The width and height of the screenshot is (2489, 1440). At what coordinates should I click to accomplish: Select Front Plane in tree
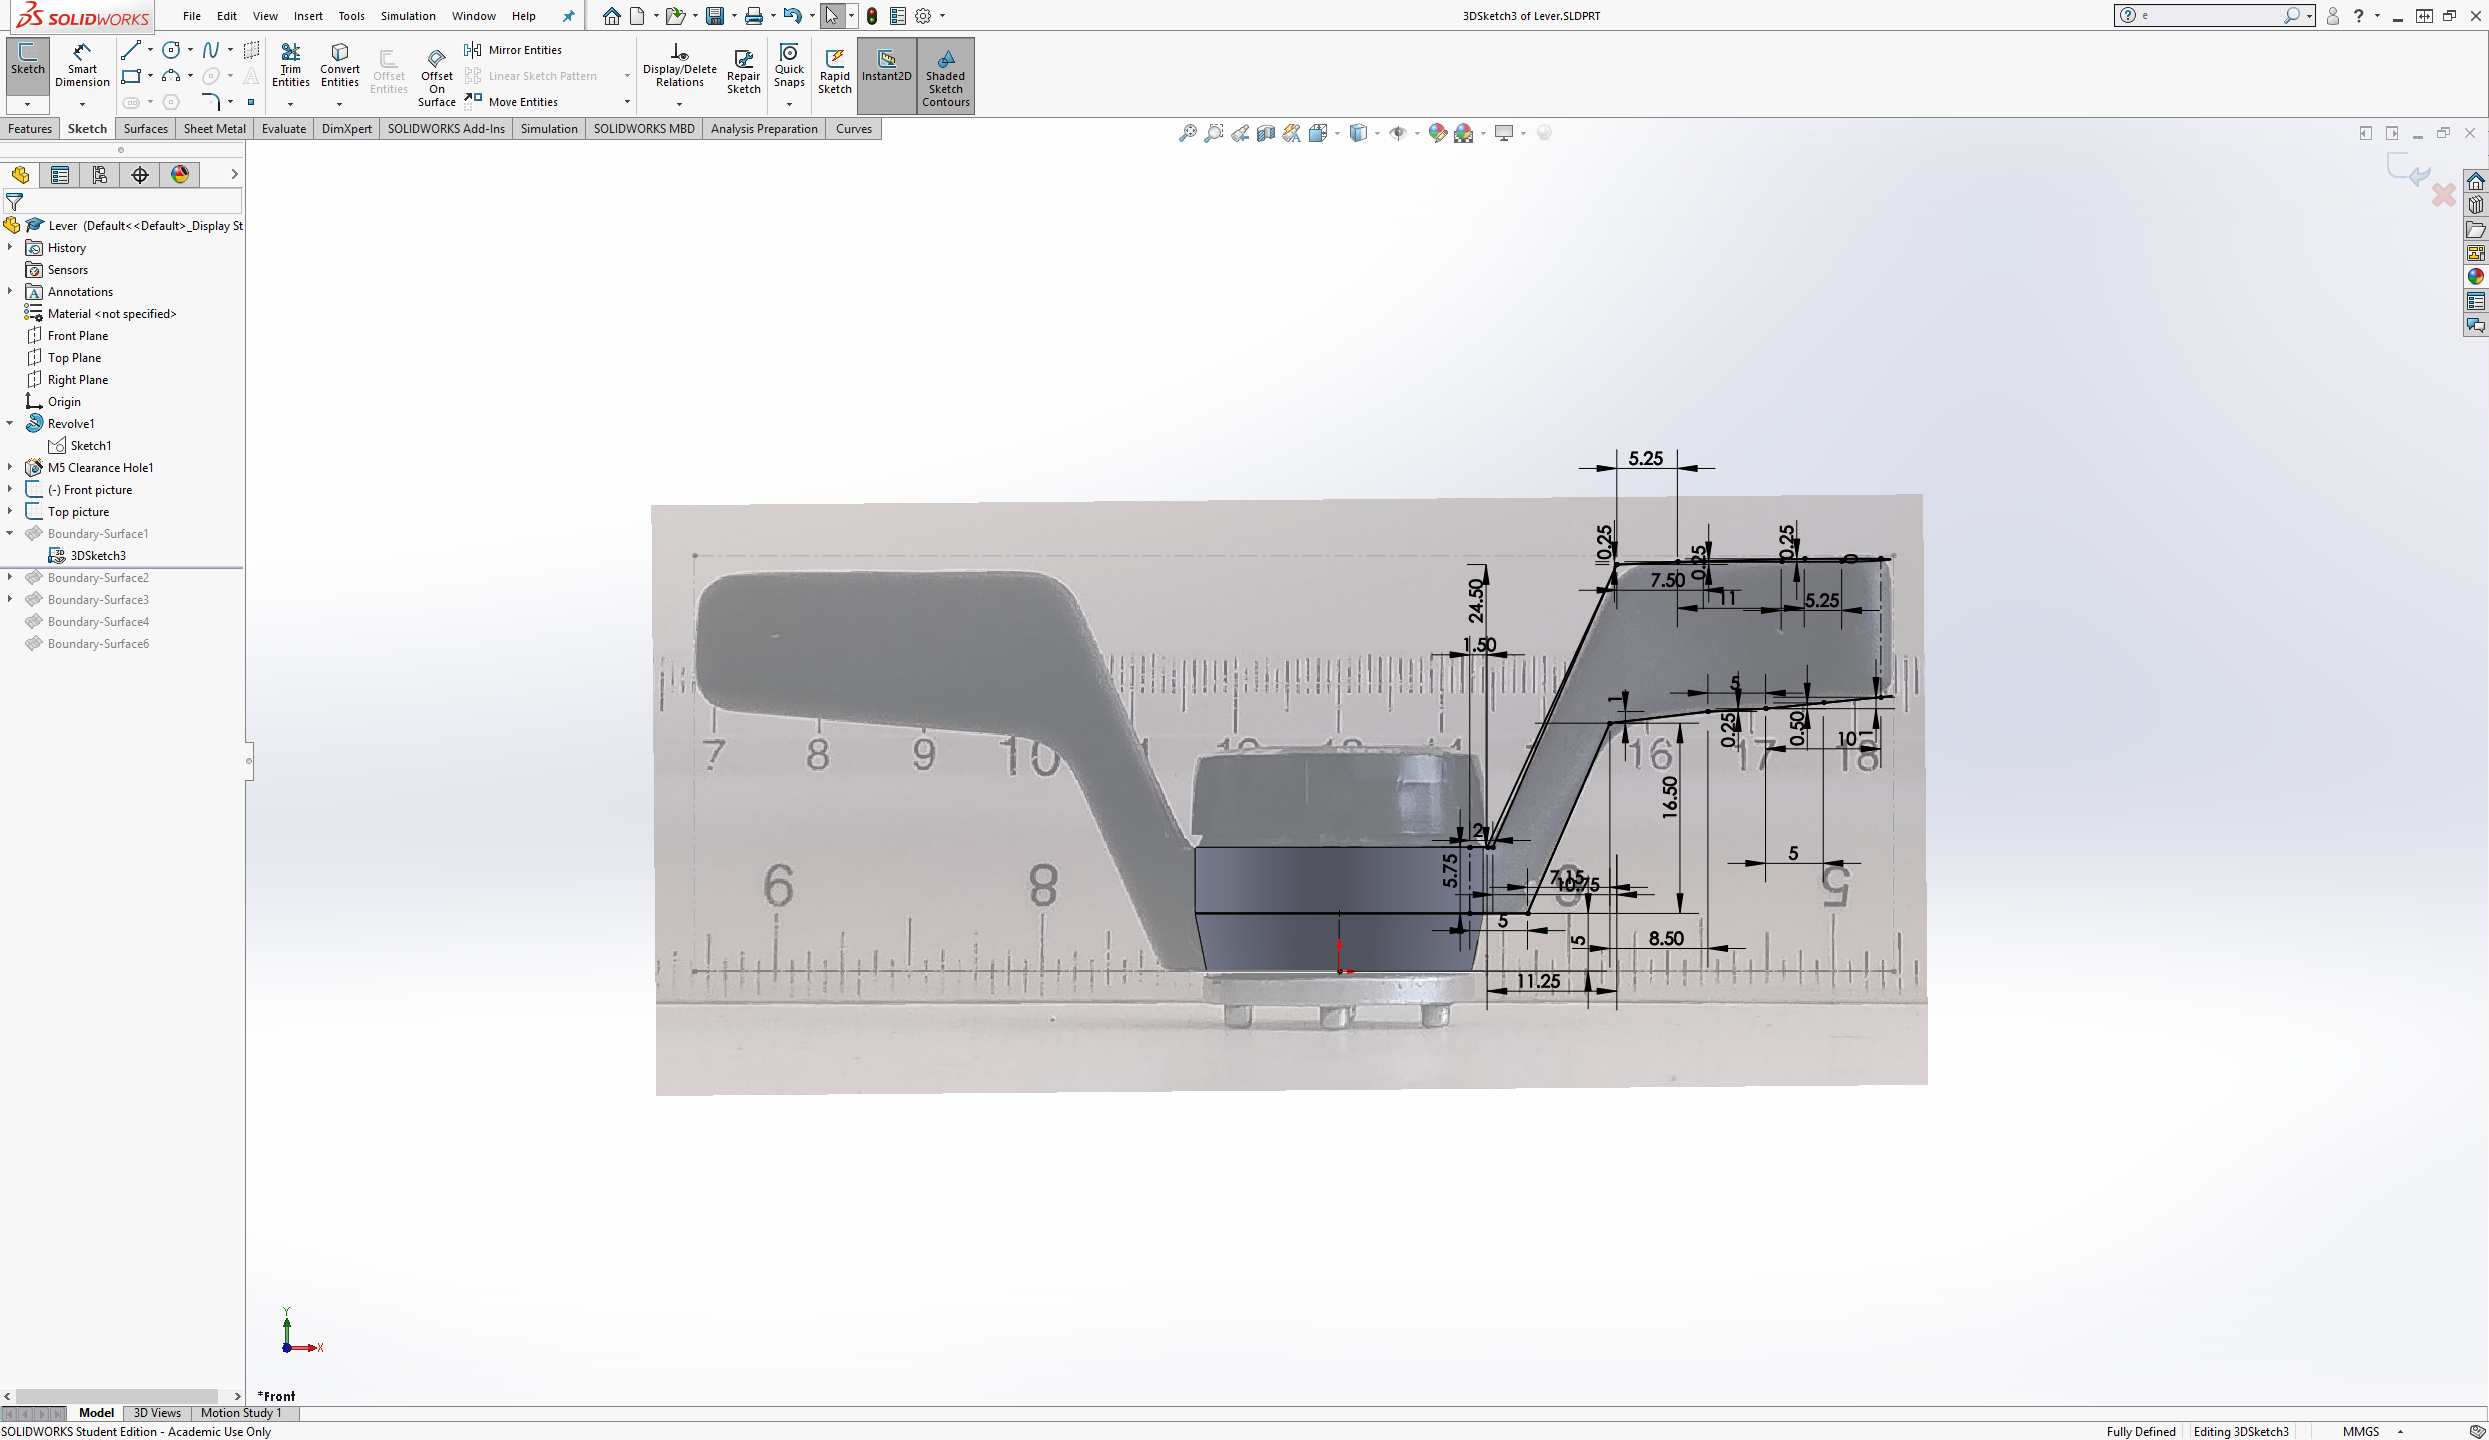point(77,335)
